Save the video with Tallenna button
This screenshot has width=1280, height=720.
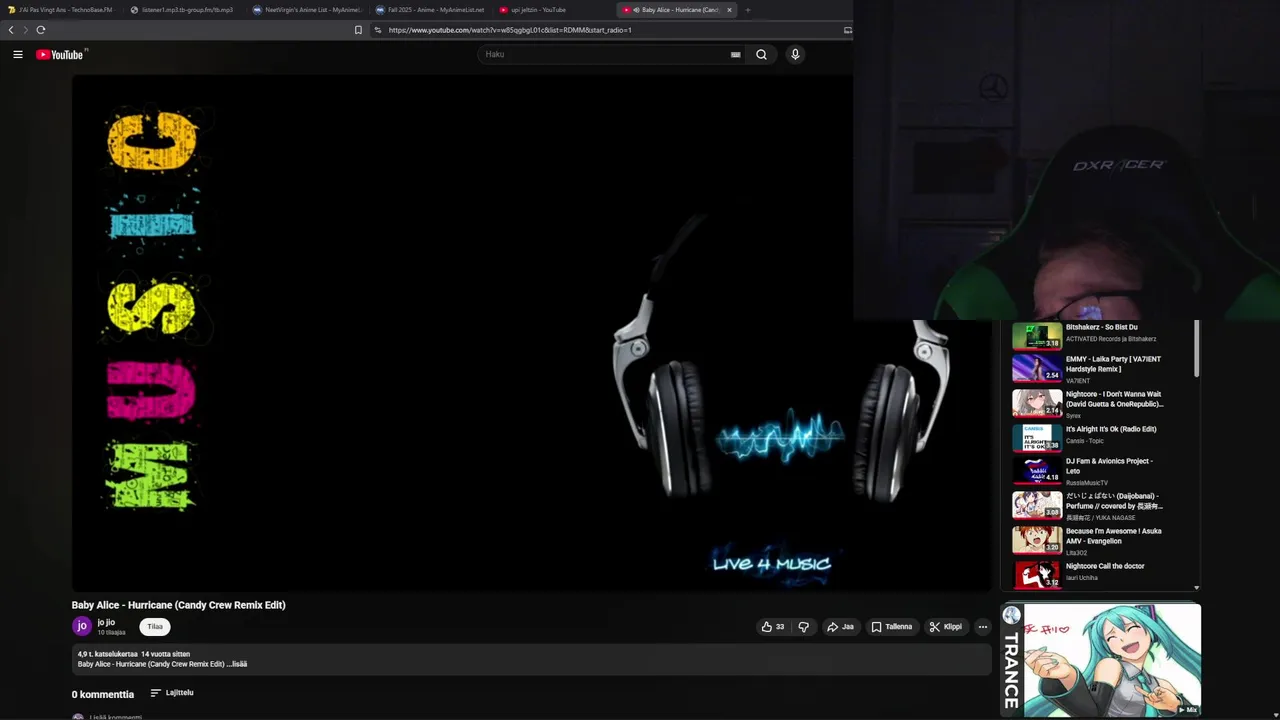(891, 627)
